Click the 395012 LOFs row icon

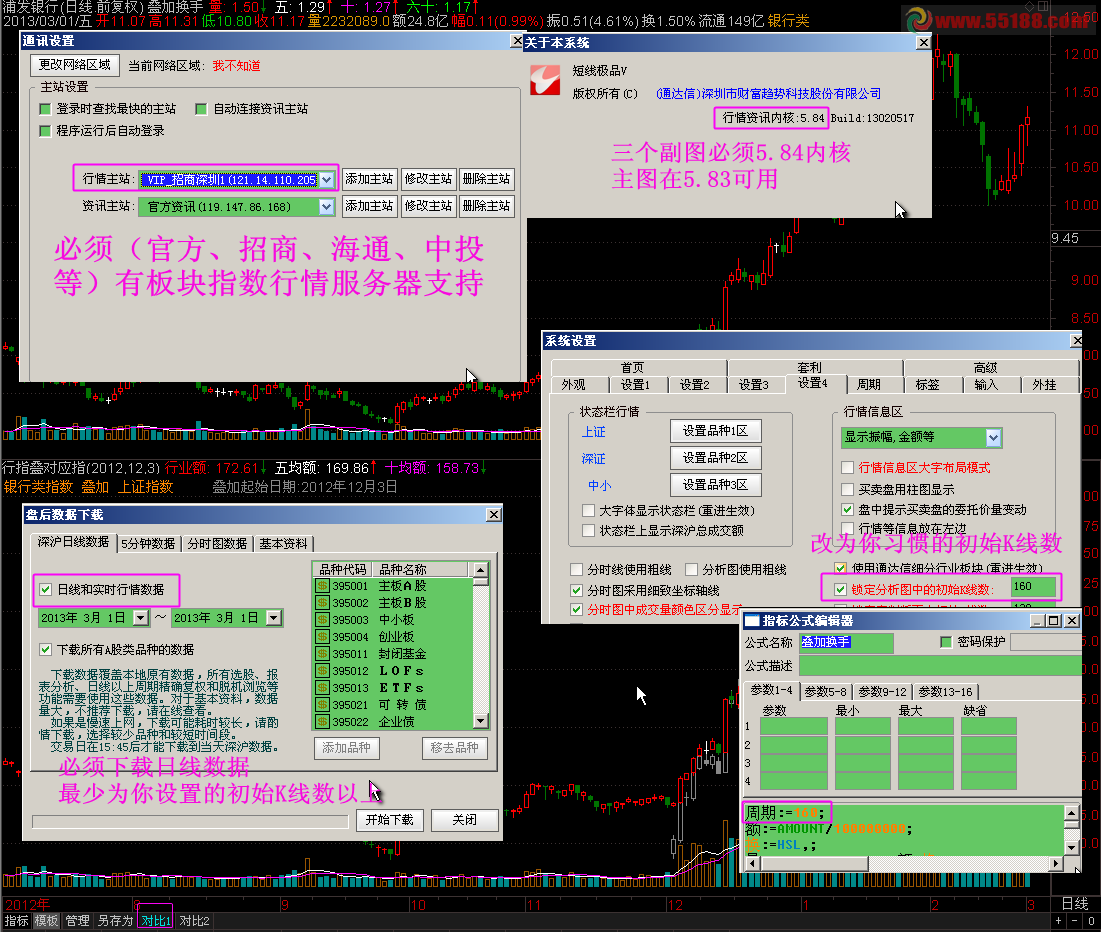click(x=322, y=671)
